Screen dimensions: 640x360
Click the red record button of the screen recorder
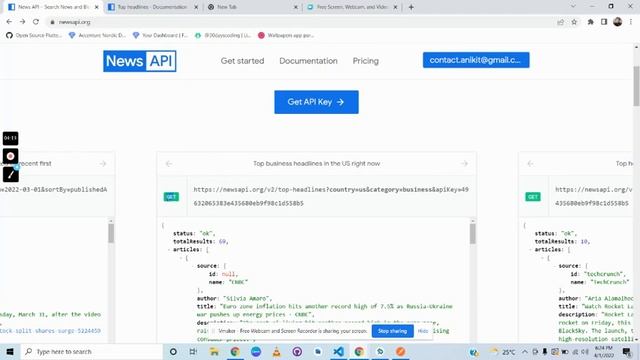11,156
